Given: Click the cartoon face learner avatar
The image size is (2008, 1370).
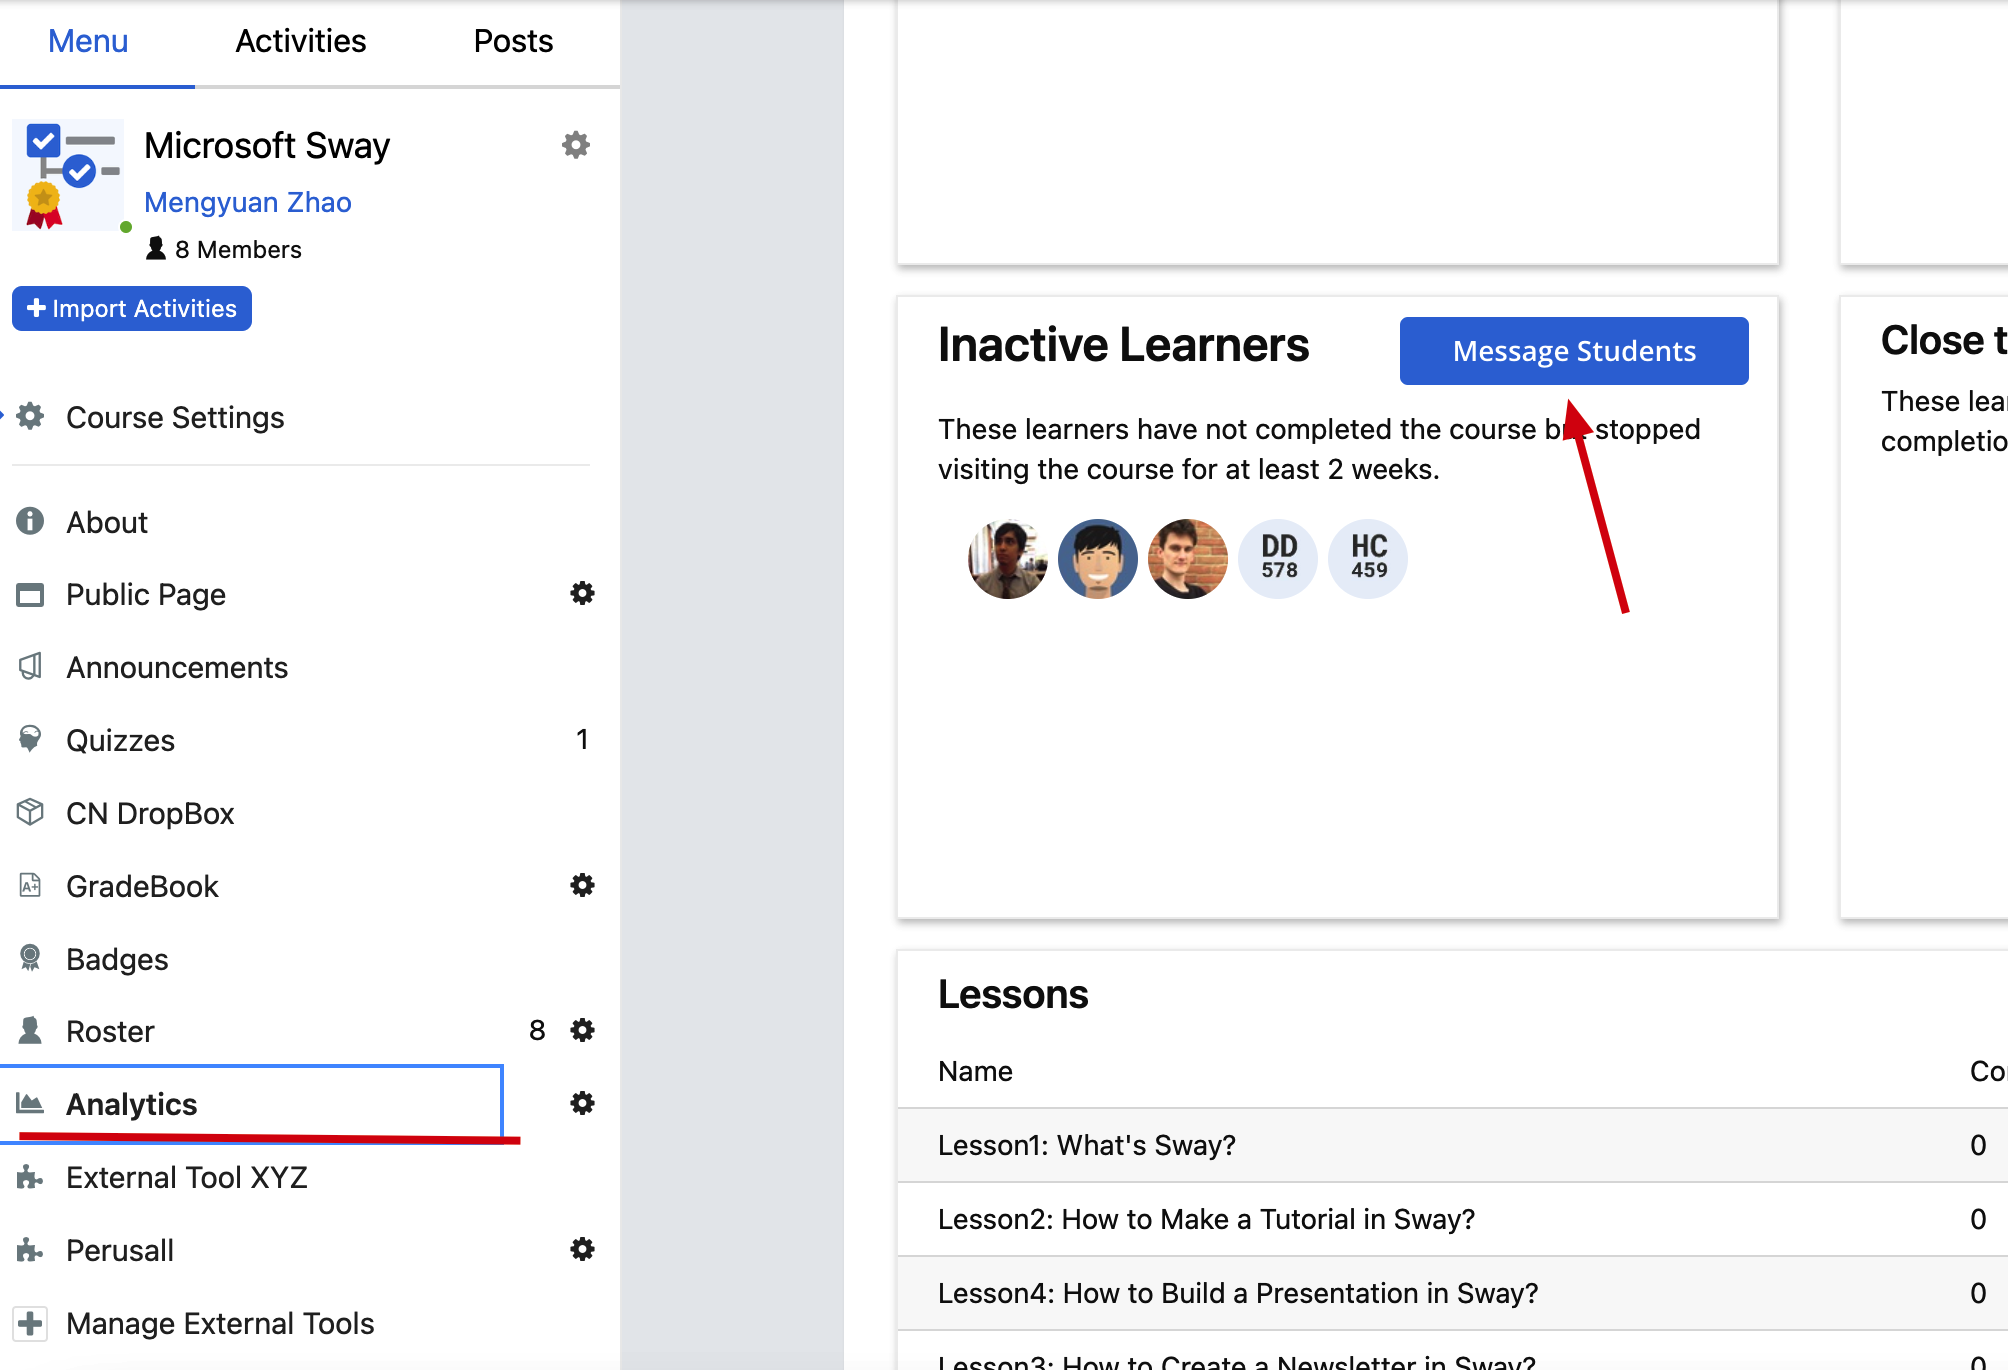Looking at the screenshot, I should pos(1098,559).
